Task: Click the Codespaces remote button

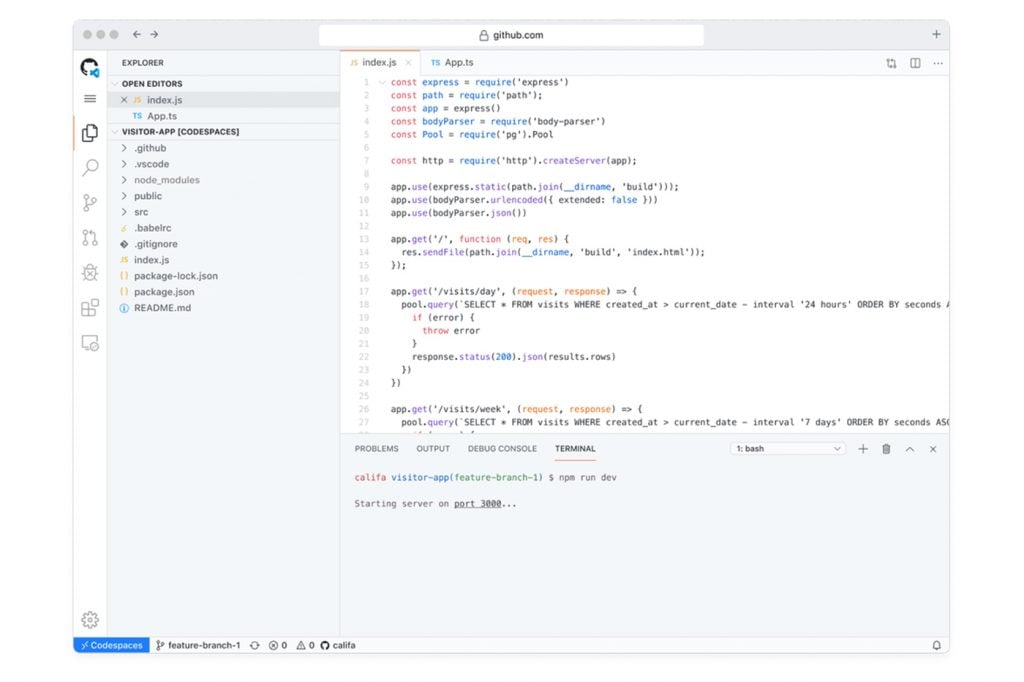Action: [x=112, y=645]
